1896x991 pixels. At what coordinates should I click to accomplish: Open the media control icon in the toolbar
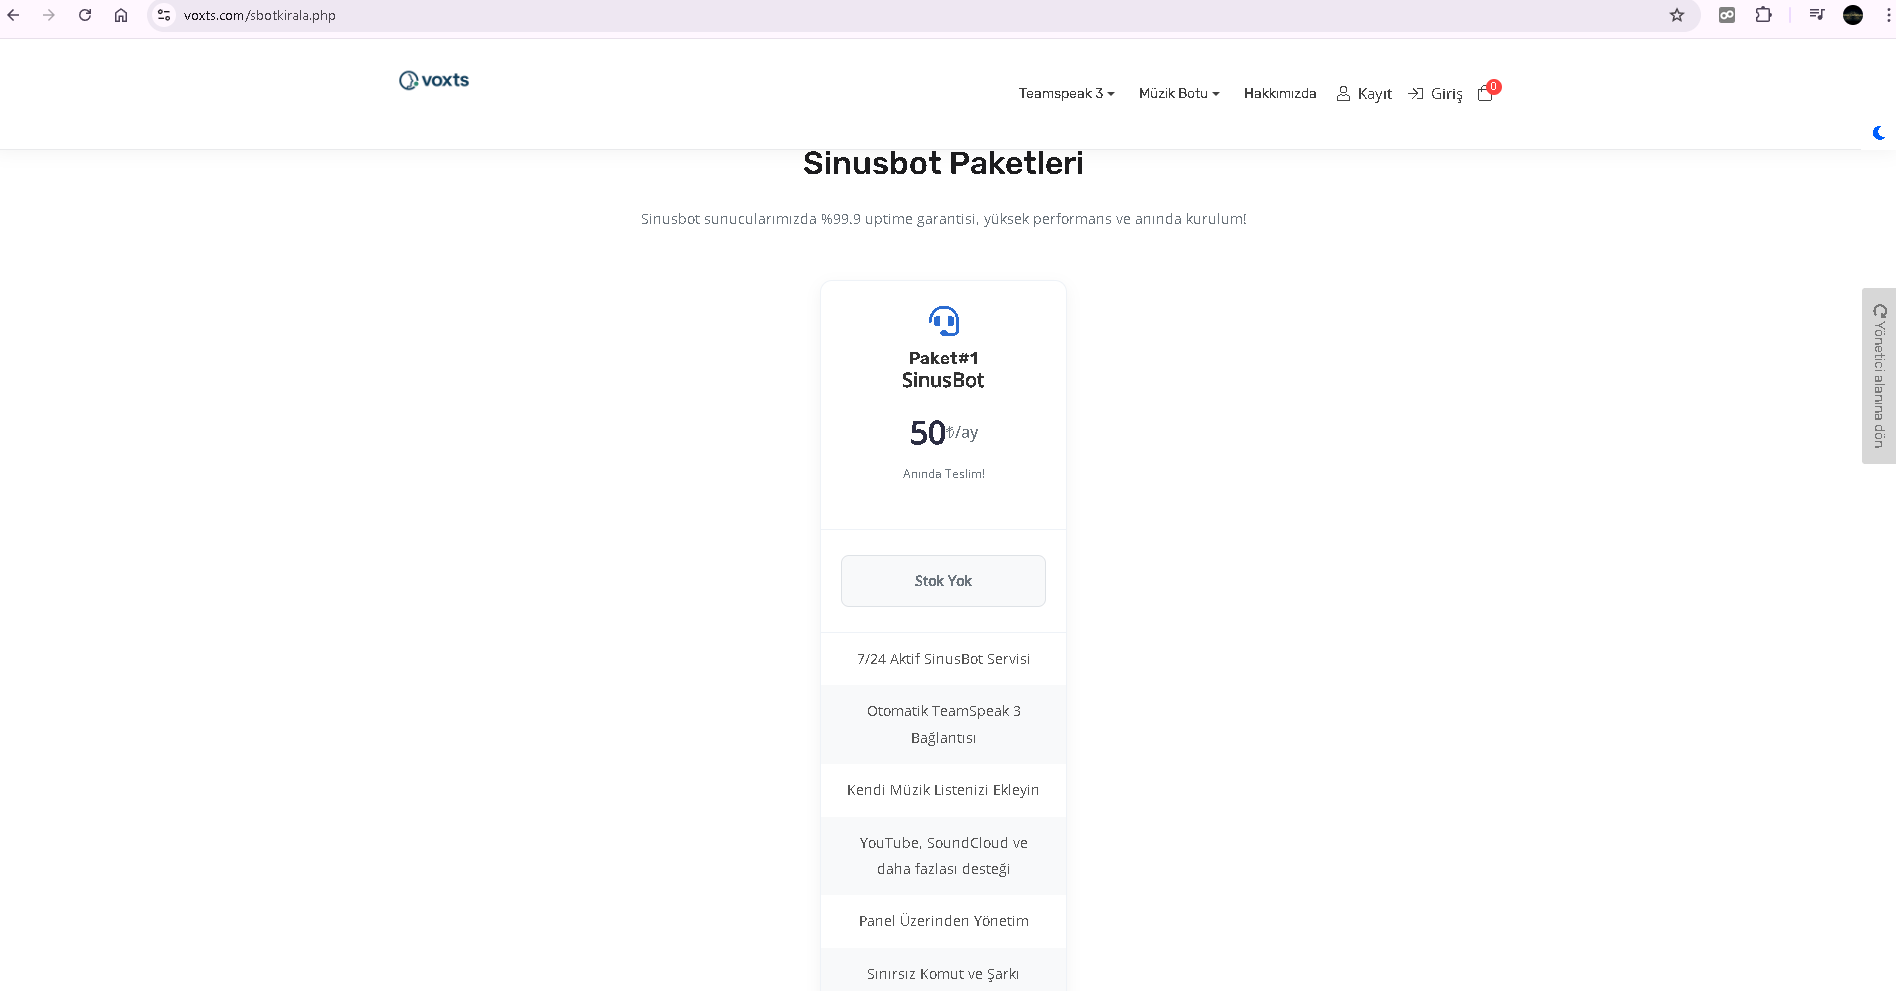pos(1817,15)
